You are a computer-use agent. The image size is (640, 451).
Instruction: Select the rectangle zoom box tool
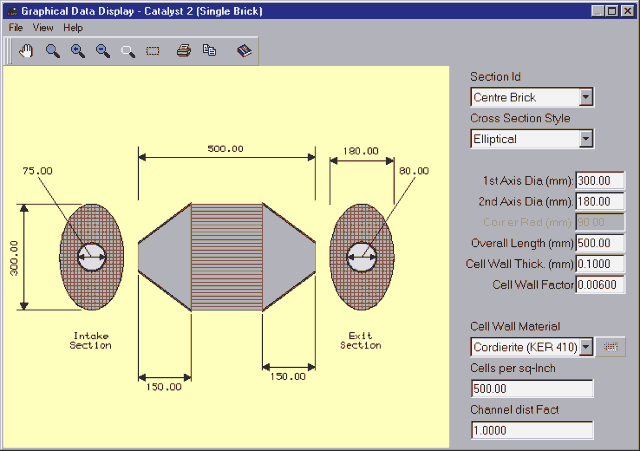click(153, 51)
